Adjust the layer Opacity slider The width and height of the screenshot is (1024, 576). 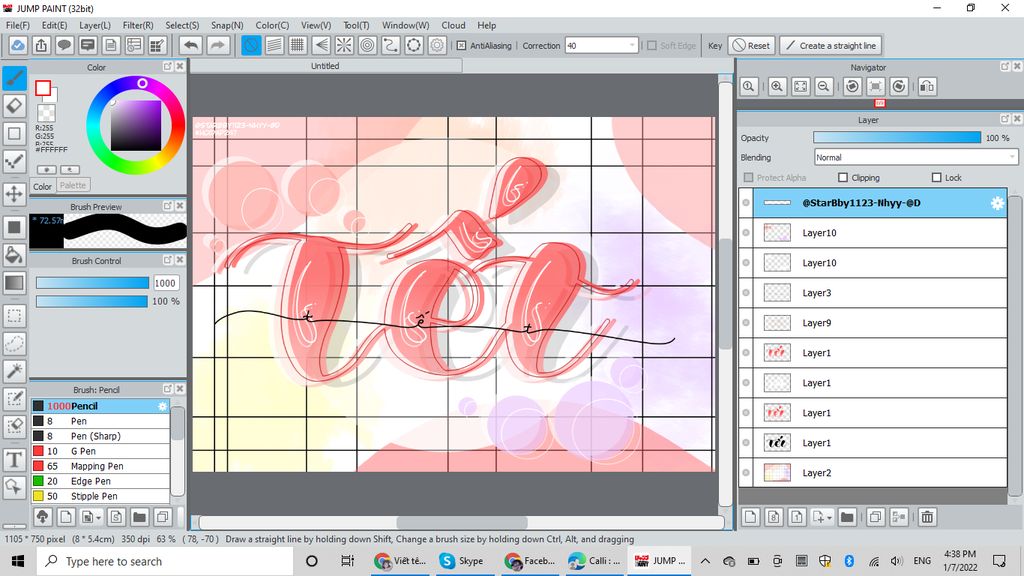[x=897, y=137]
